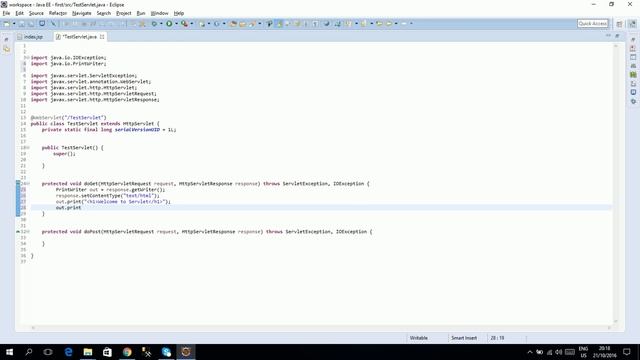This screenshot has height=360, width=640.
Task: Open the dropdown arrow beside the New icon
Action: (14, 24)
